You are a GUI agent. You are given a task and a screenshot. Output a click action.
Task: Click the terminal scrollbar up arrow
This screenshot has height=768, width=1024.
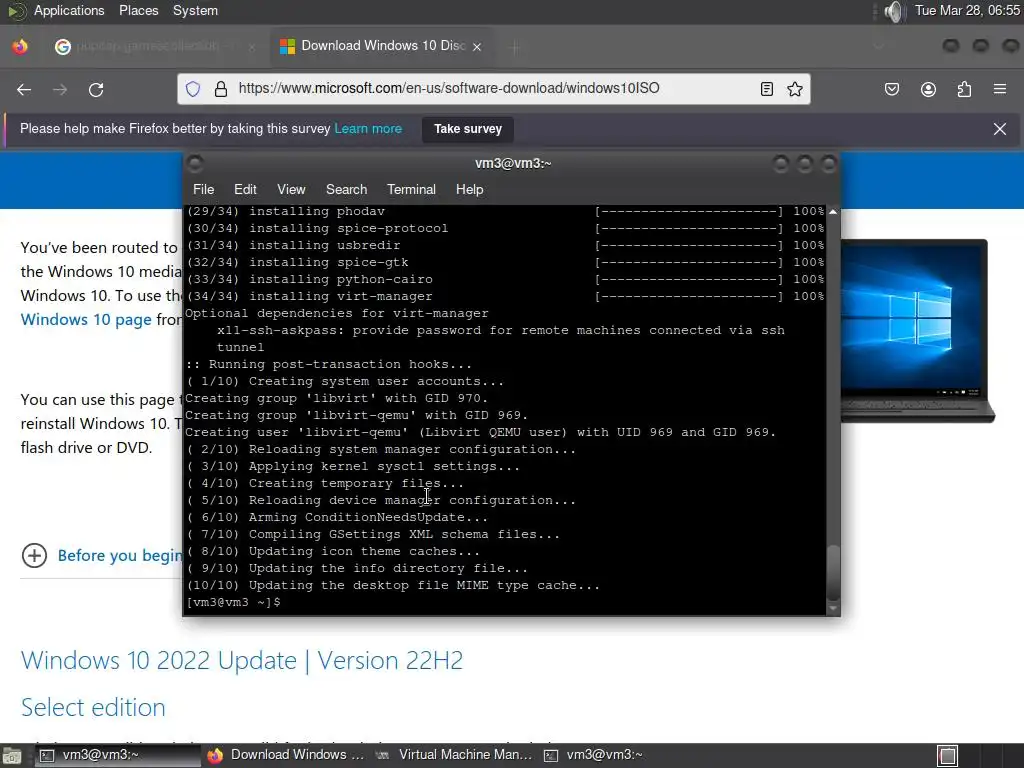(833, 212)
